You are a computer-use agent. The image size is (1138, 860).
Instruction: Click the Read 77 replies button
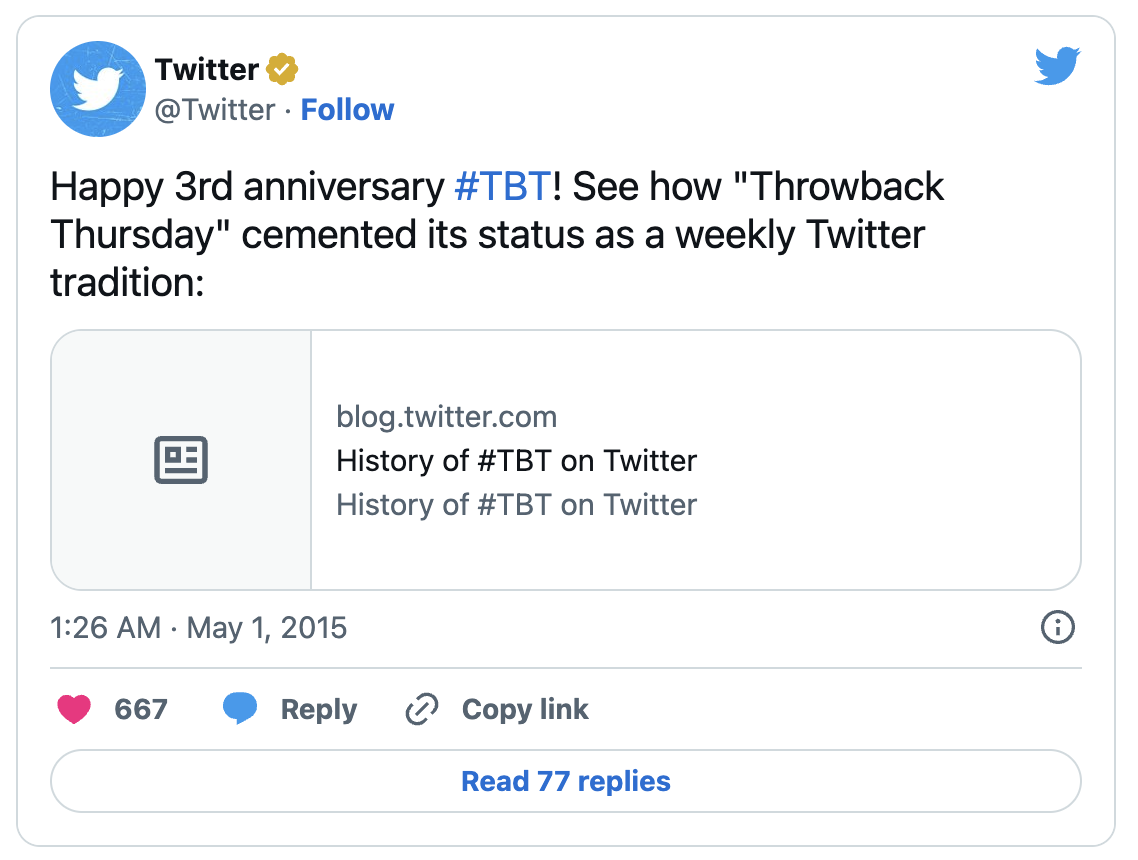[566, 781]
